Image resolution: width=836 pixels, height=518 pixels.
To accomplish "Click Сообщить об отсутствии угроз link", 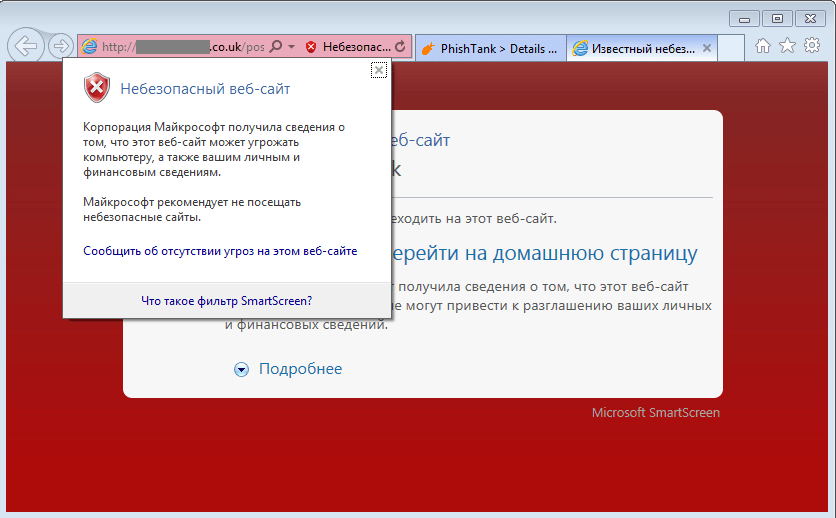I will 220,251.
